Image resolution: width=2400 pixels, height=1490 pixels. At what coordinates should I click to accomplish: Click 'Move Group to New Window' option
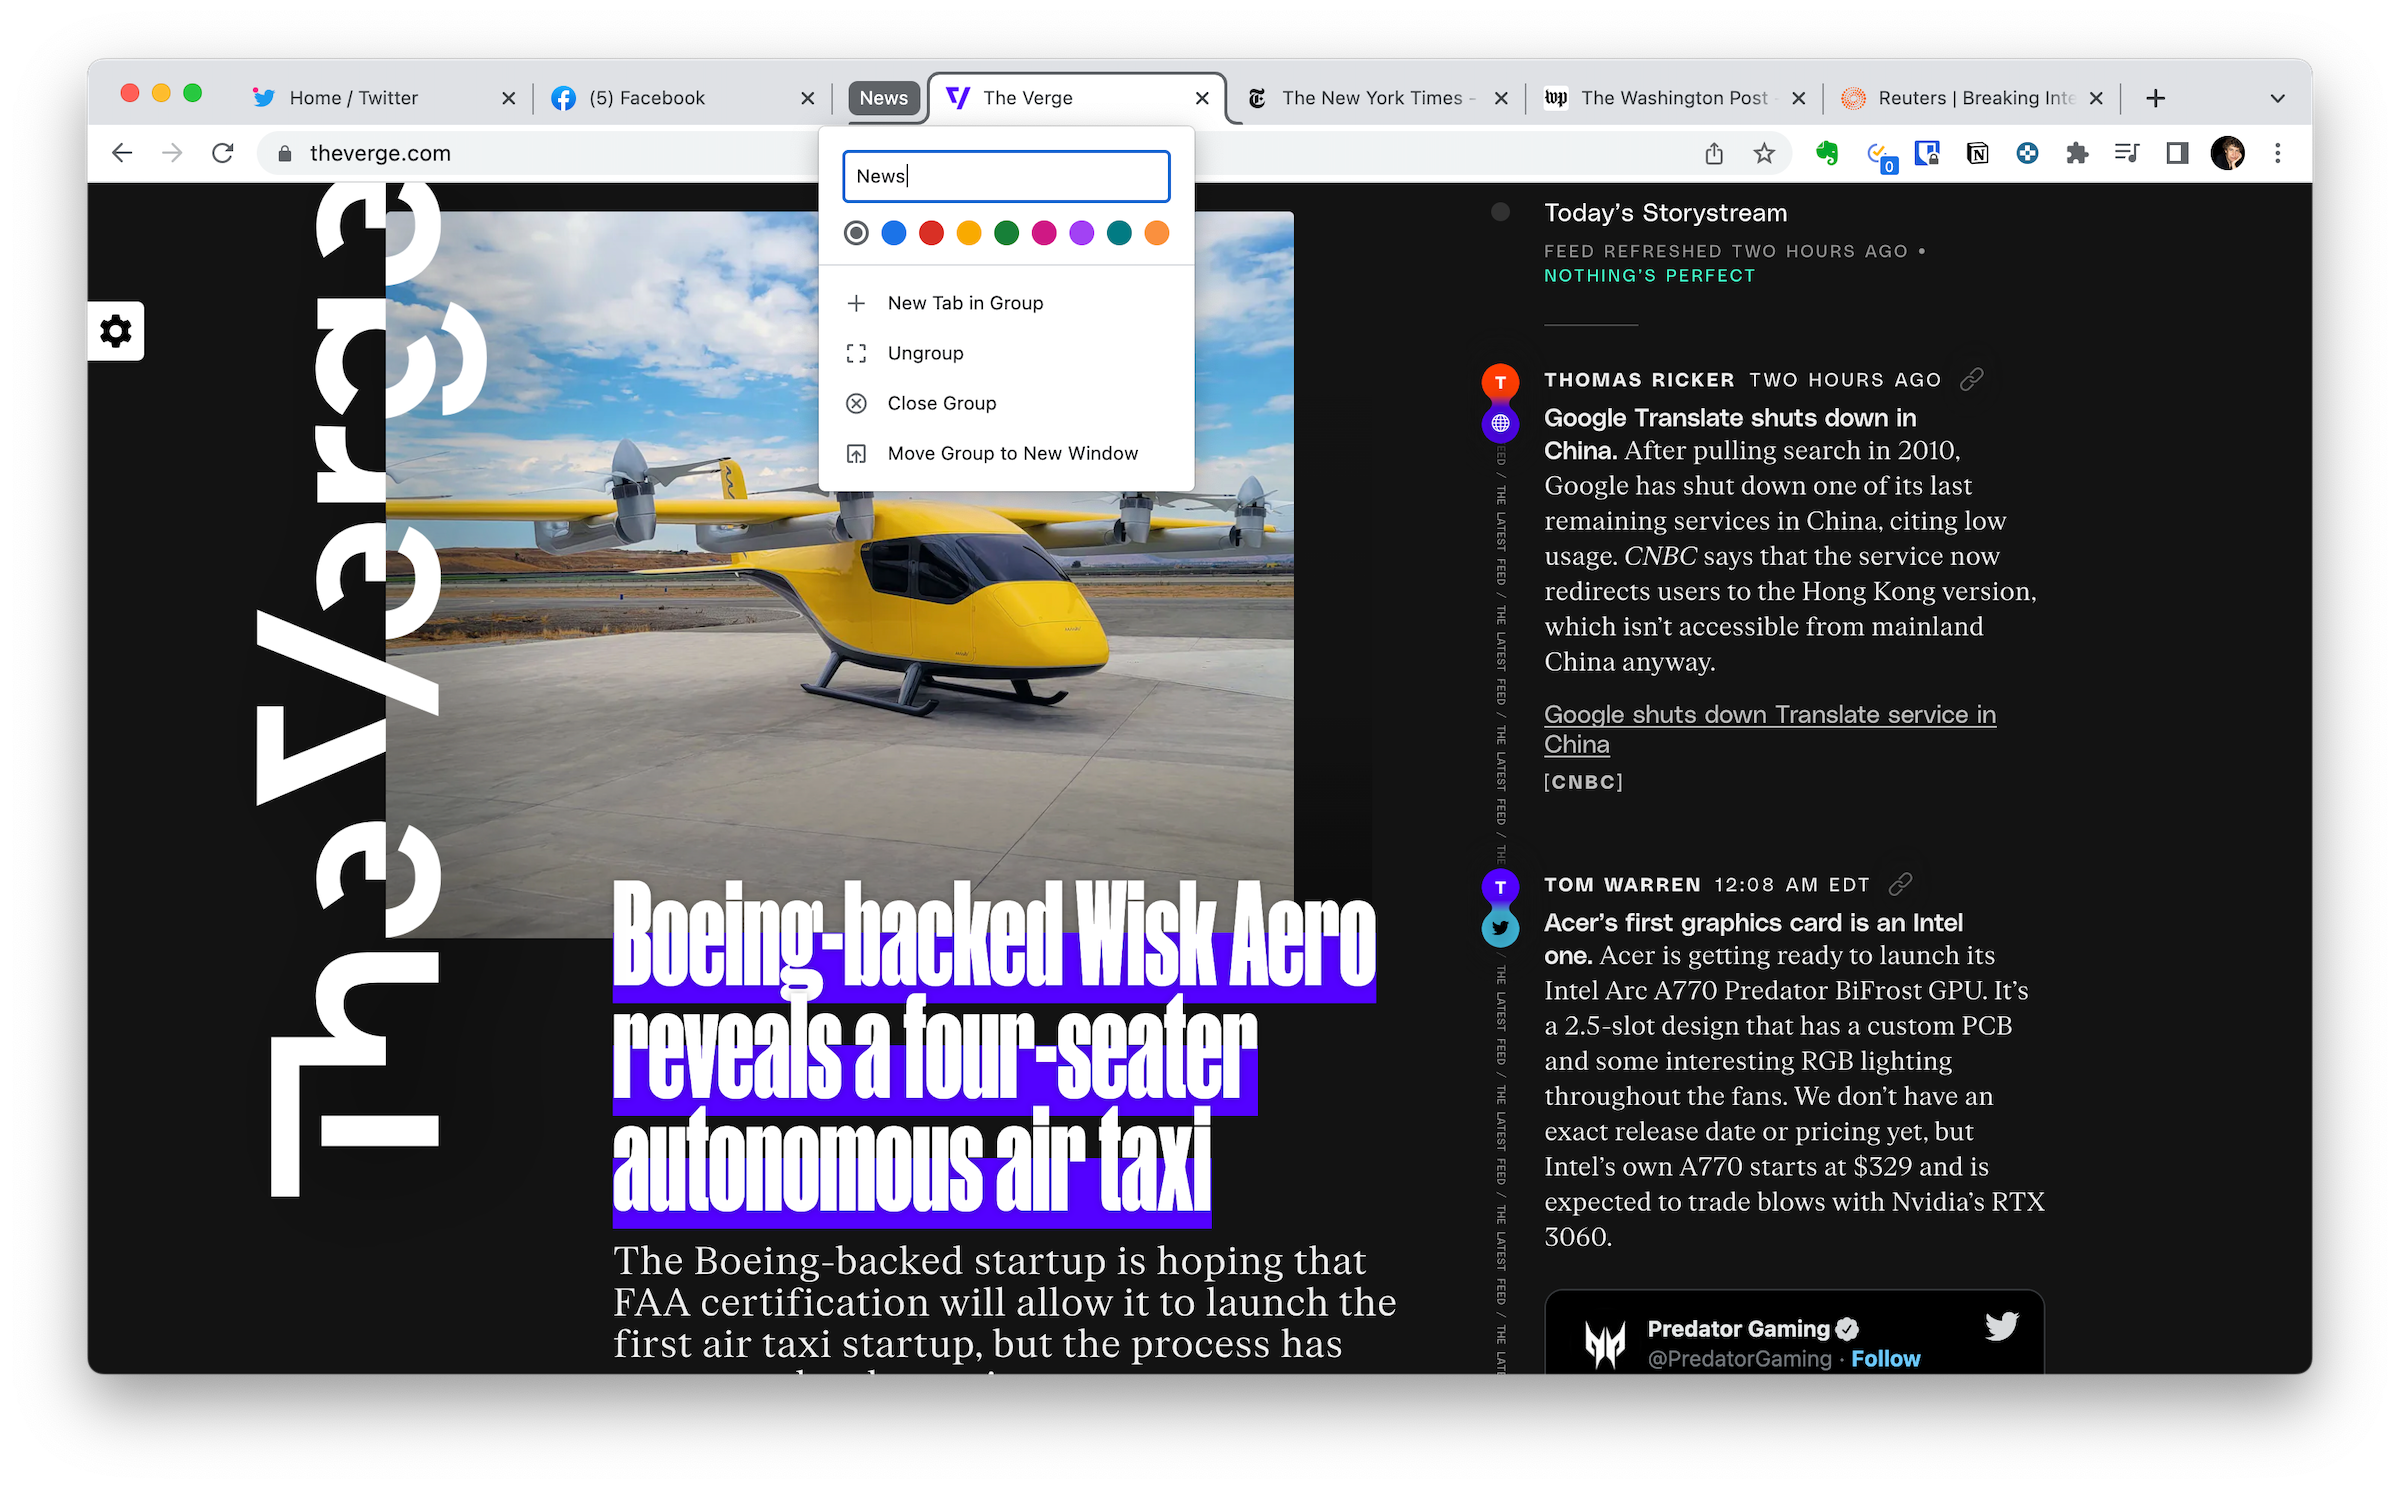tap(1013, 453)
